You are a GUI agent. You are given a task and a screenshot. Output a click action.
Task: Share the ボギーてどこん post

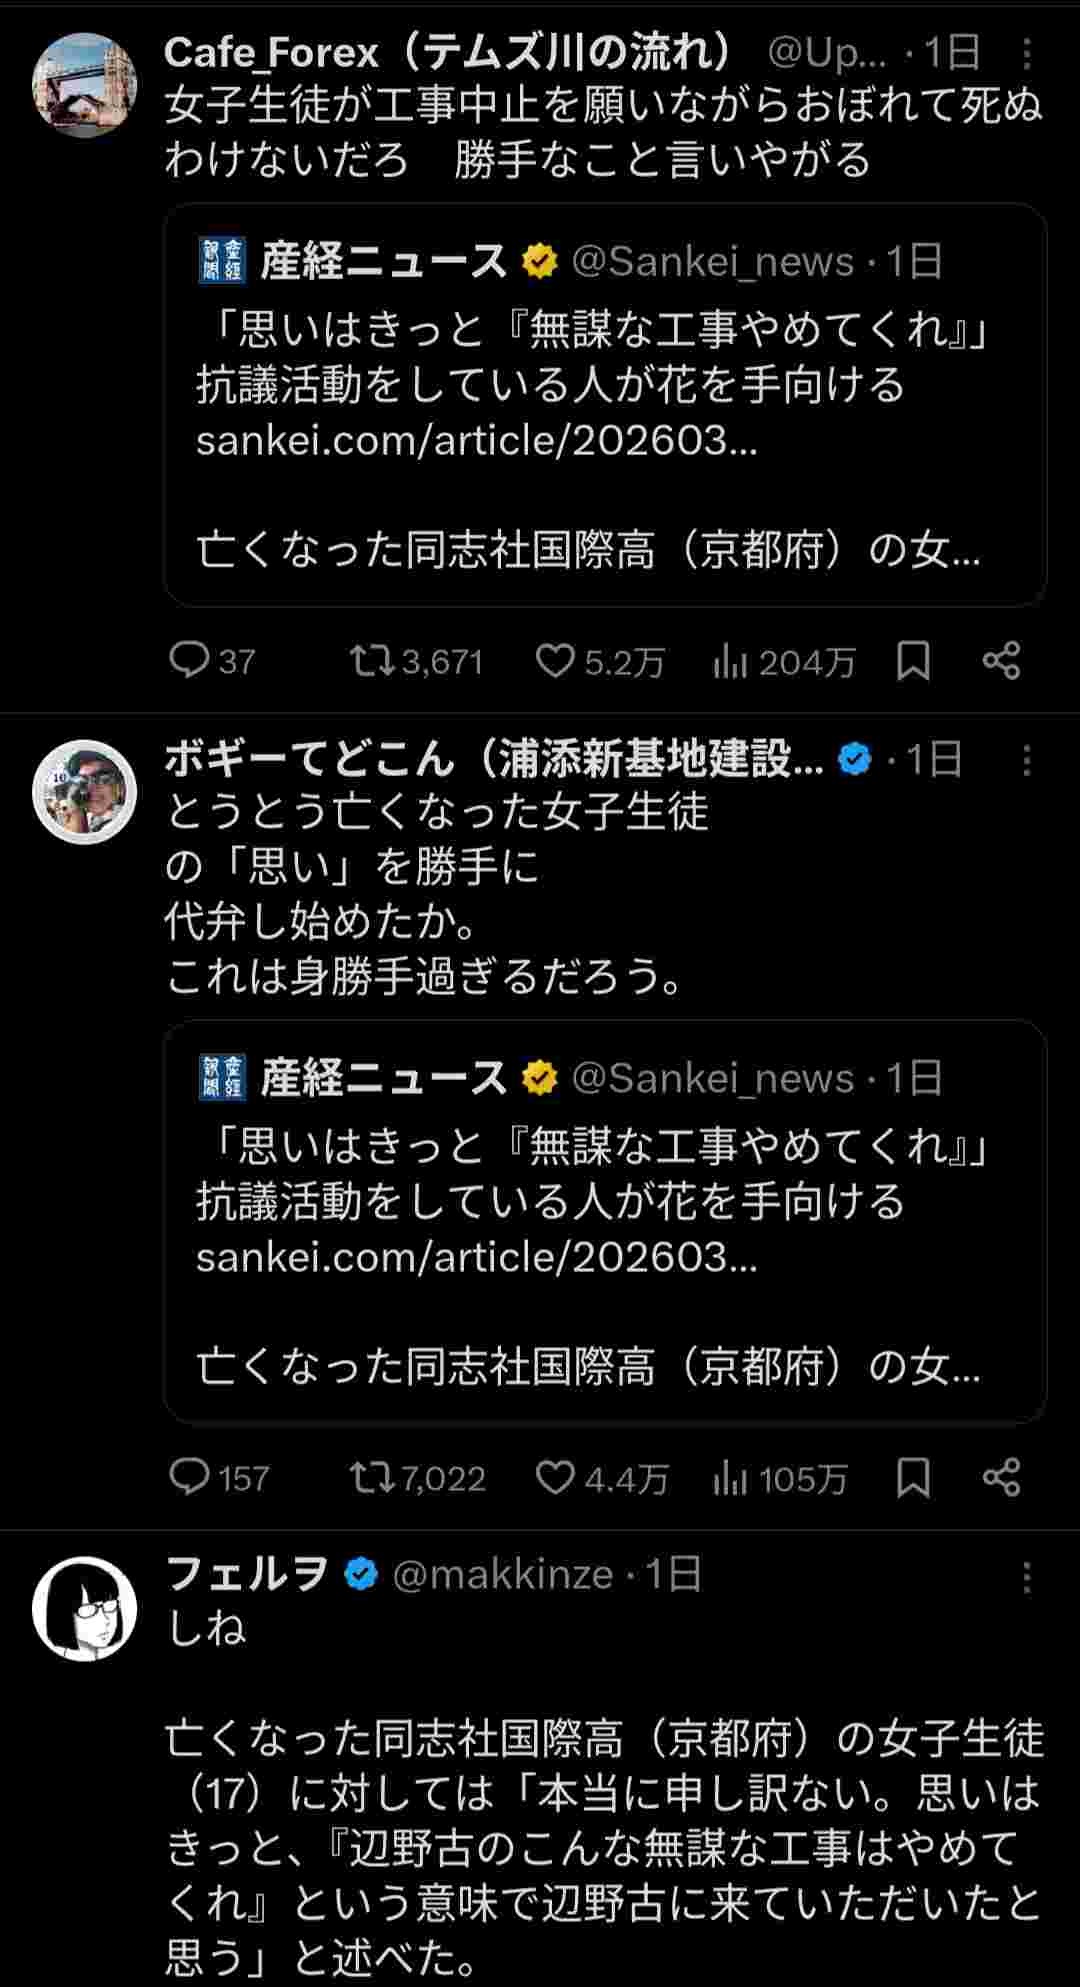pos(1001,1477)
